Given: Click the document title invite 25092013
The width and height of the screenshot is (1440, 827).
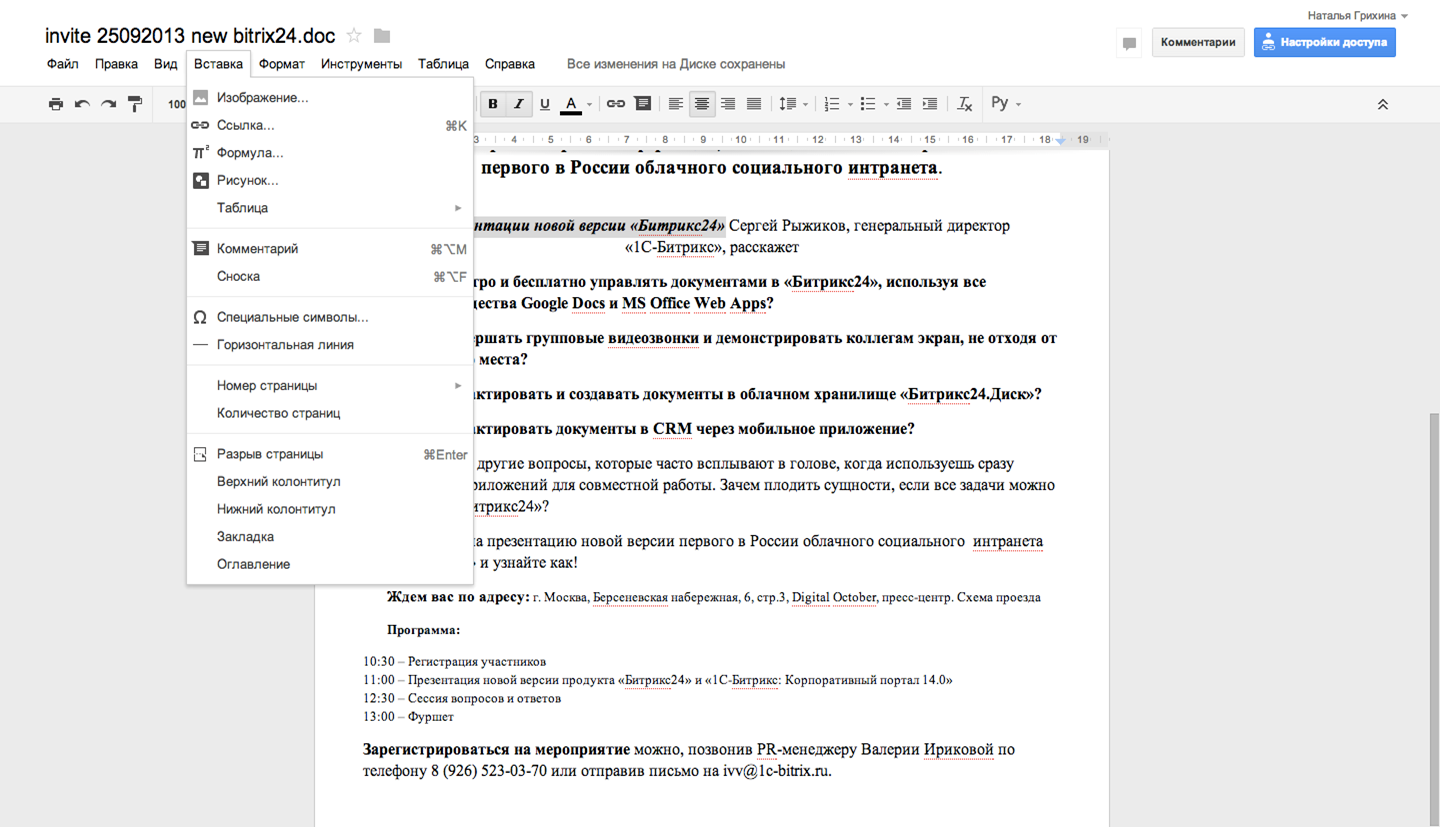Looking at the screenshot, I should pyautogui.click(x=190, y=36).
